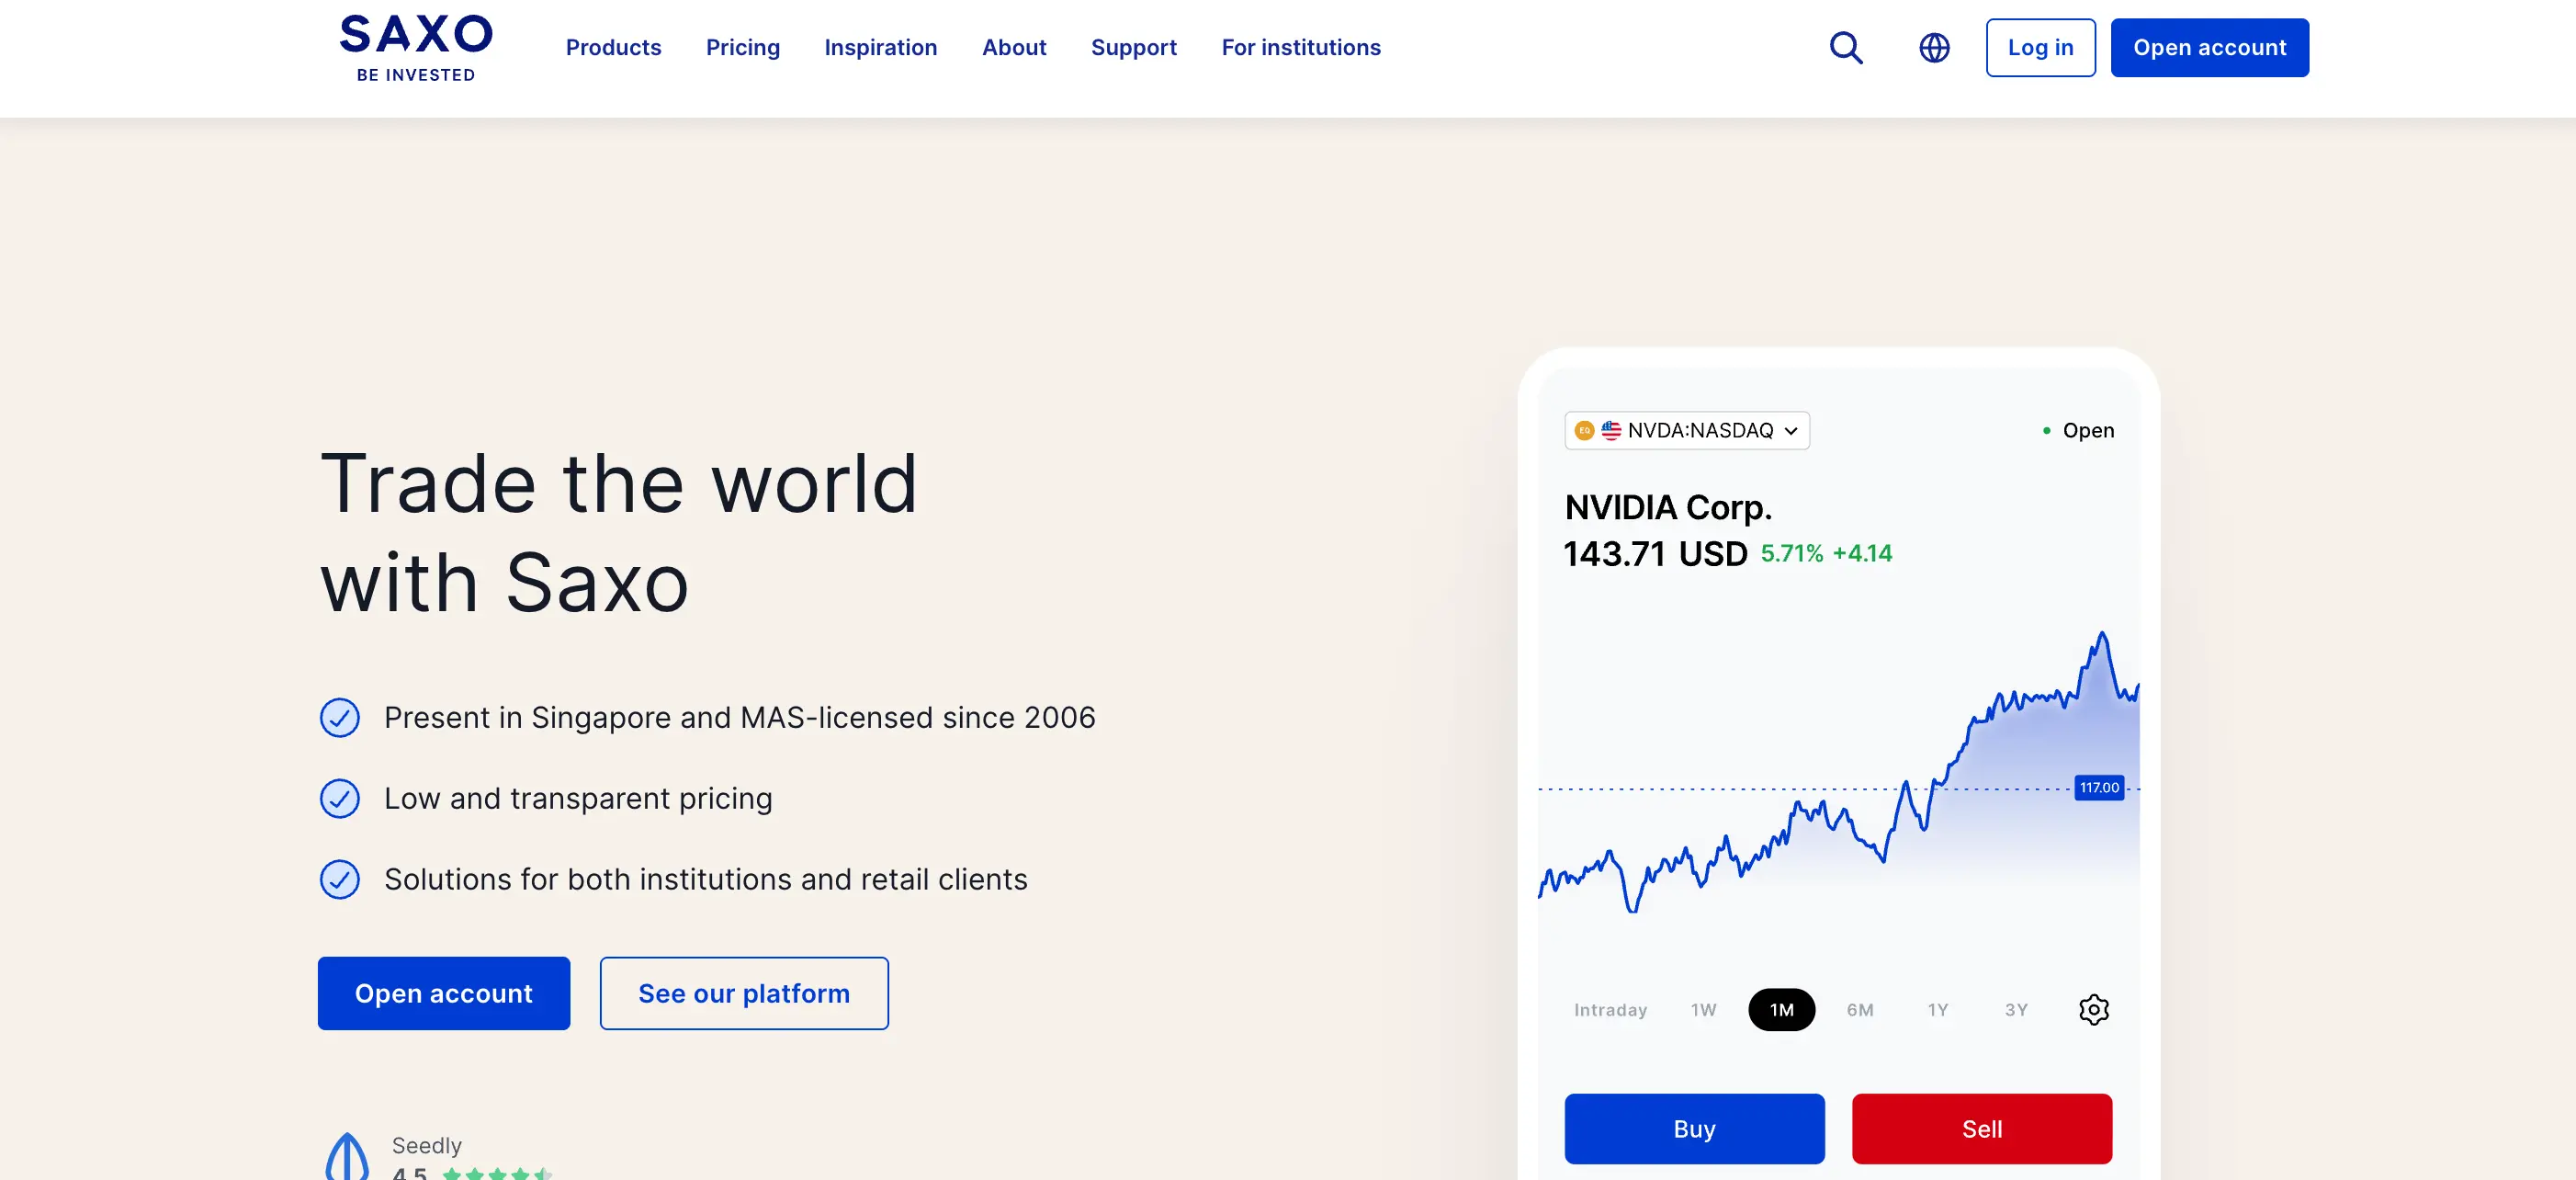The image size is (2576, 1180).
Task: Click check icon beside Solutions for institutions
Action: pyautogui.click(x=340, y=879)
